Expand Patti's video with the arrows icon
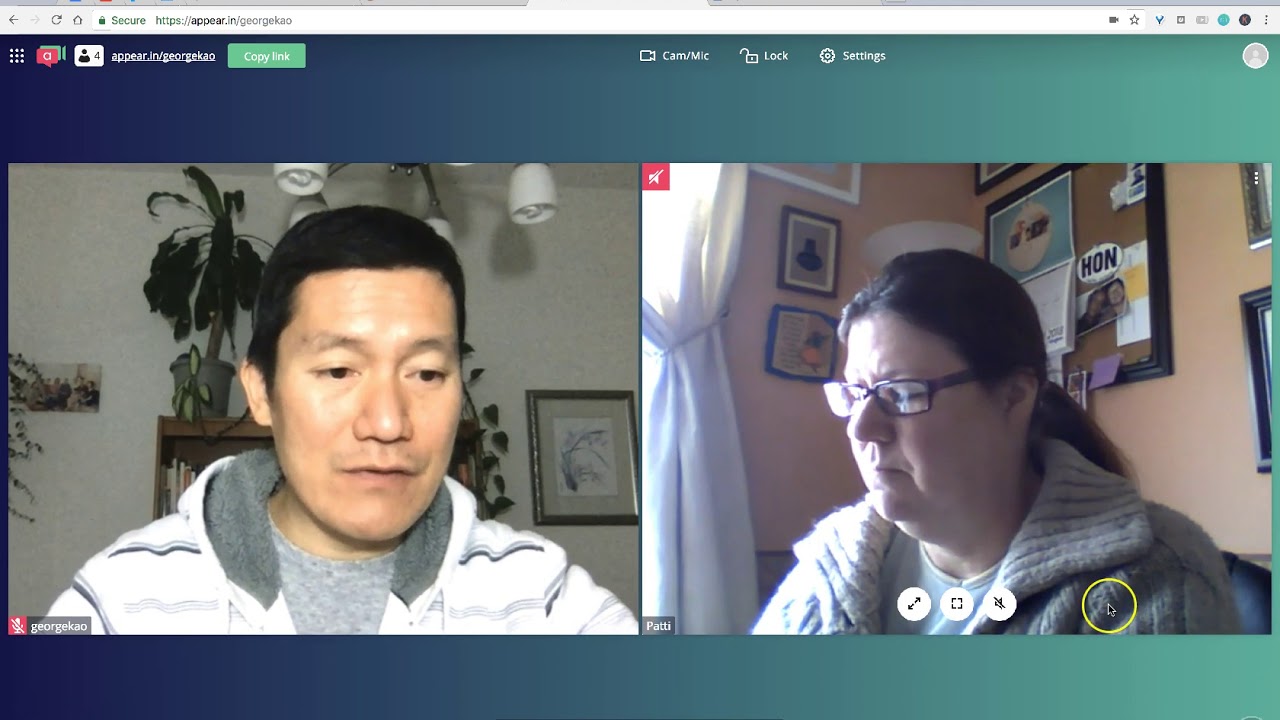 [914, 603]
